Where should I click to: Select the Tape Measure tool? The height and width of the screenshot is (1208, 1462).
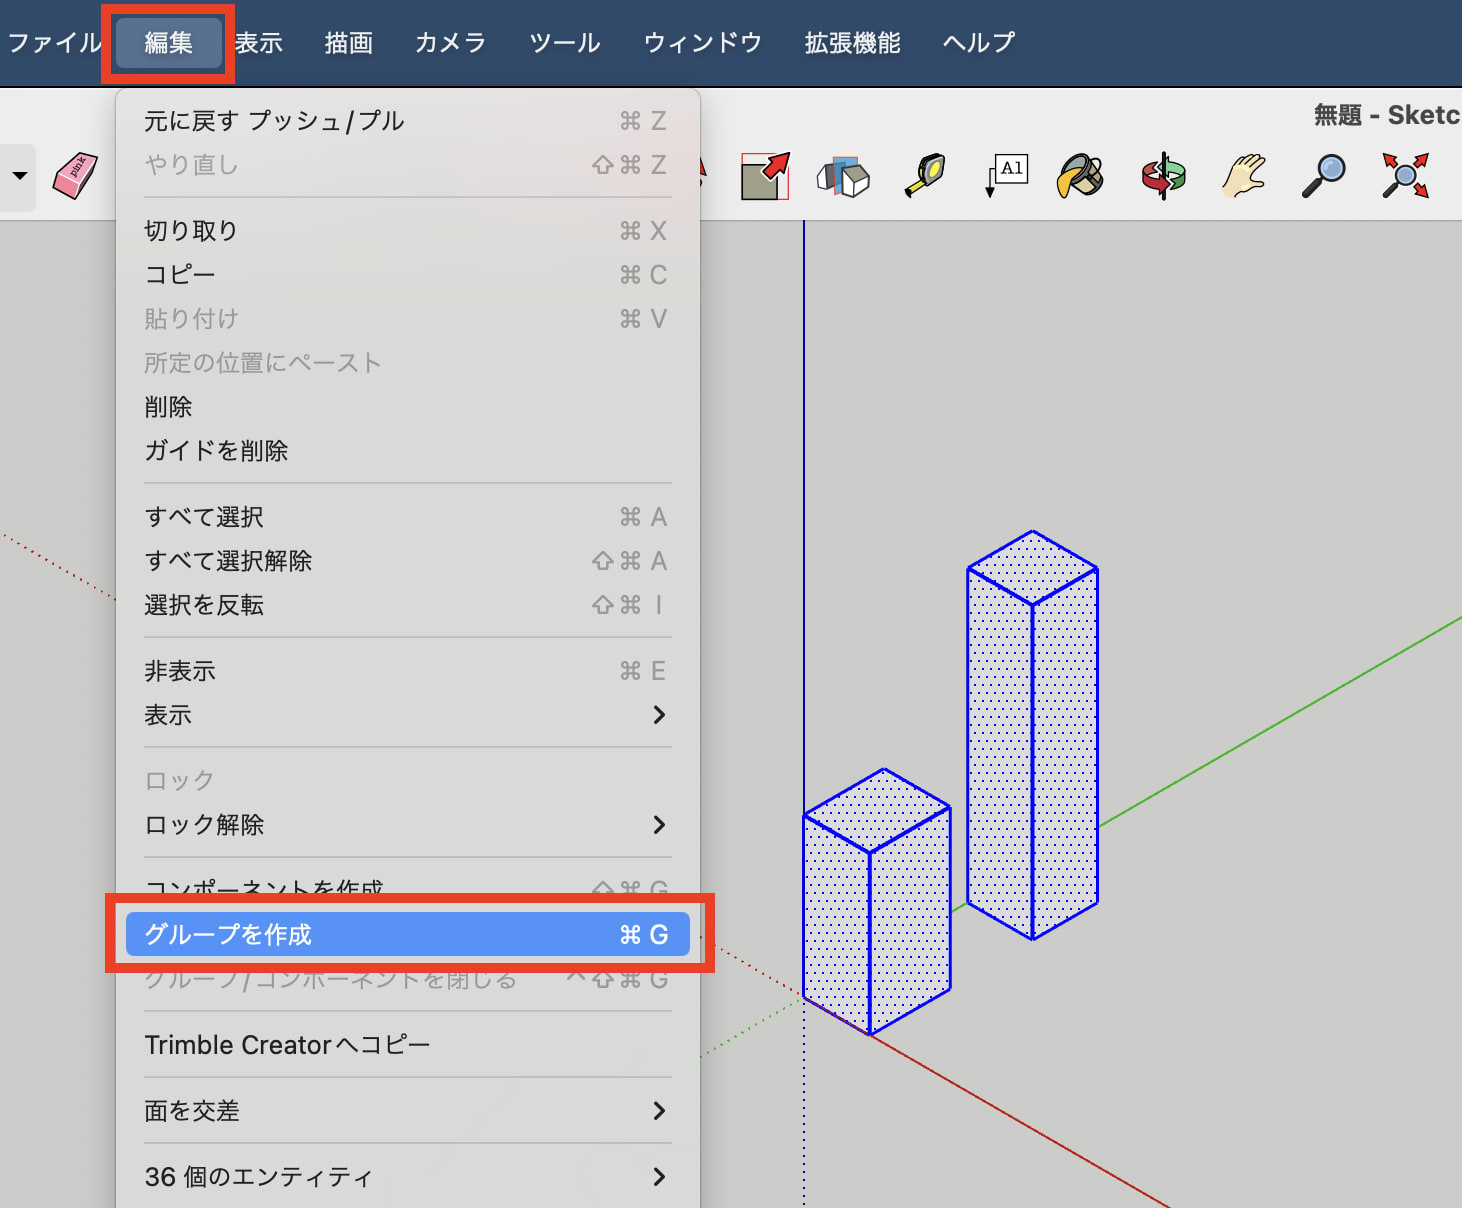click(x=924, y=175)
